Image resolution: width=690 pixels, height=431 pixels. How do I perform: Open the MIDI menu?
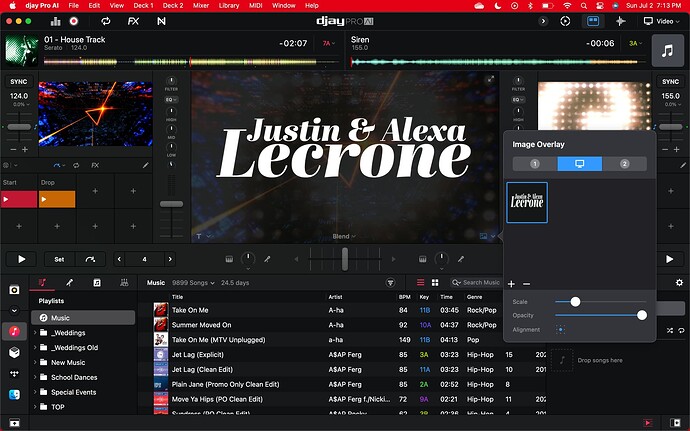click(256, 5)
